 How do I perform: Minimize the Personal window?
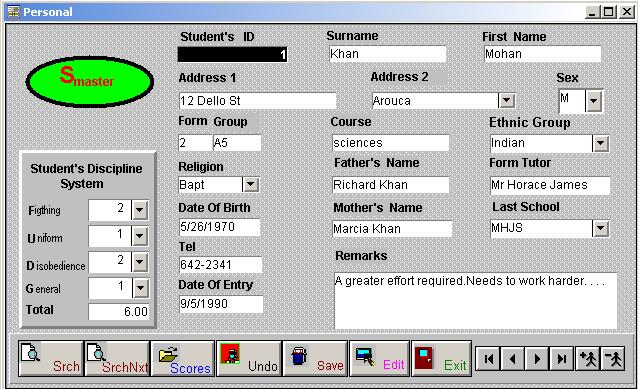(592, 12)
